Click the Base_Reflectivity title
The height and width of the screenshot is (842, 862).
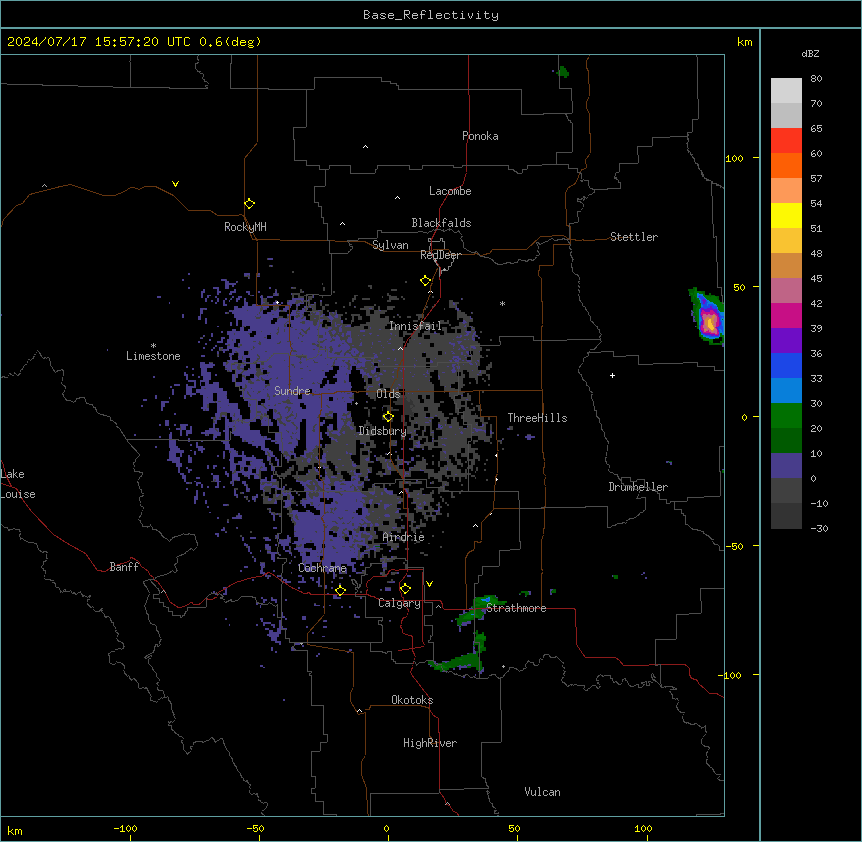point(431,15)
